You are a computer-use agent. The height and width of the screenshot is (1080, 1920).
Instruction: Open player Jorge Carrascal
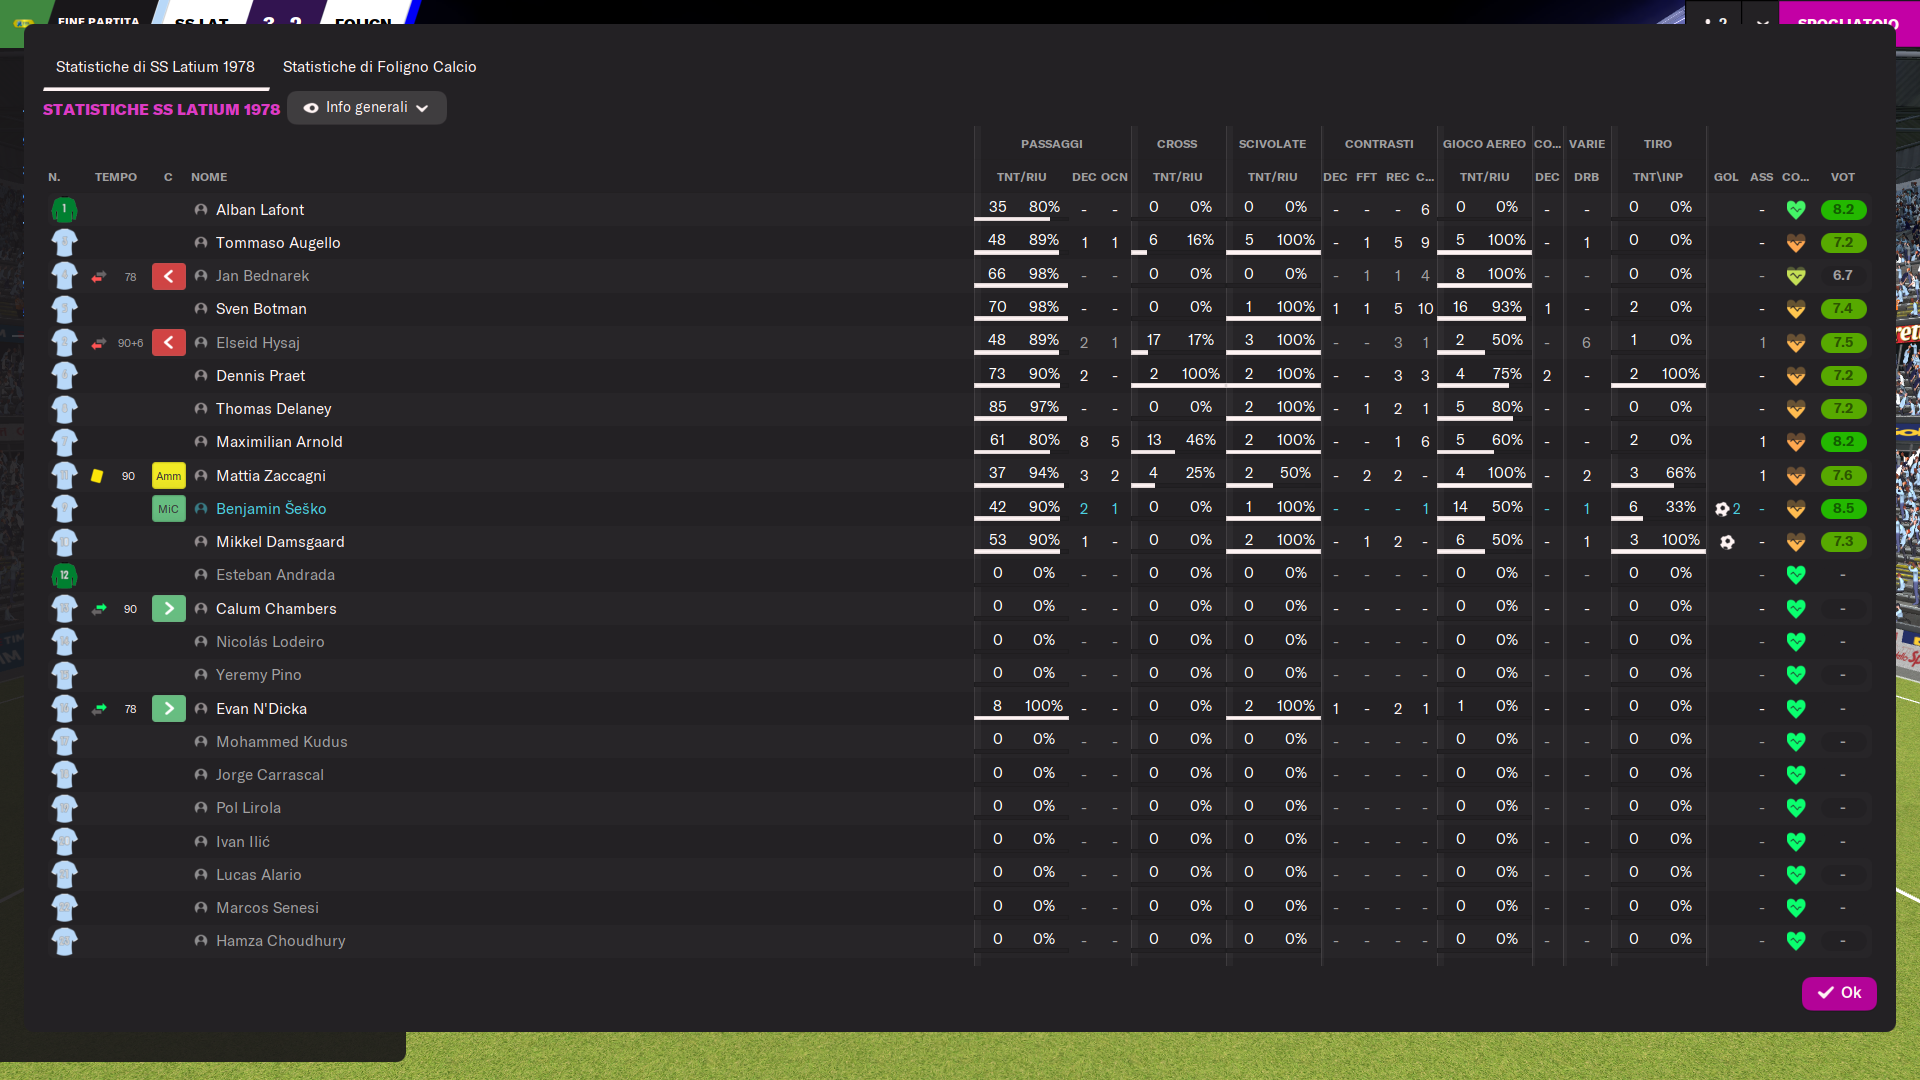tap(270, 775)
